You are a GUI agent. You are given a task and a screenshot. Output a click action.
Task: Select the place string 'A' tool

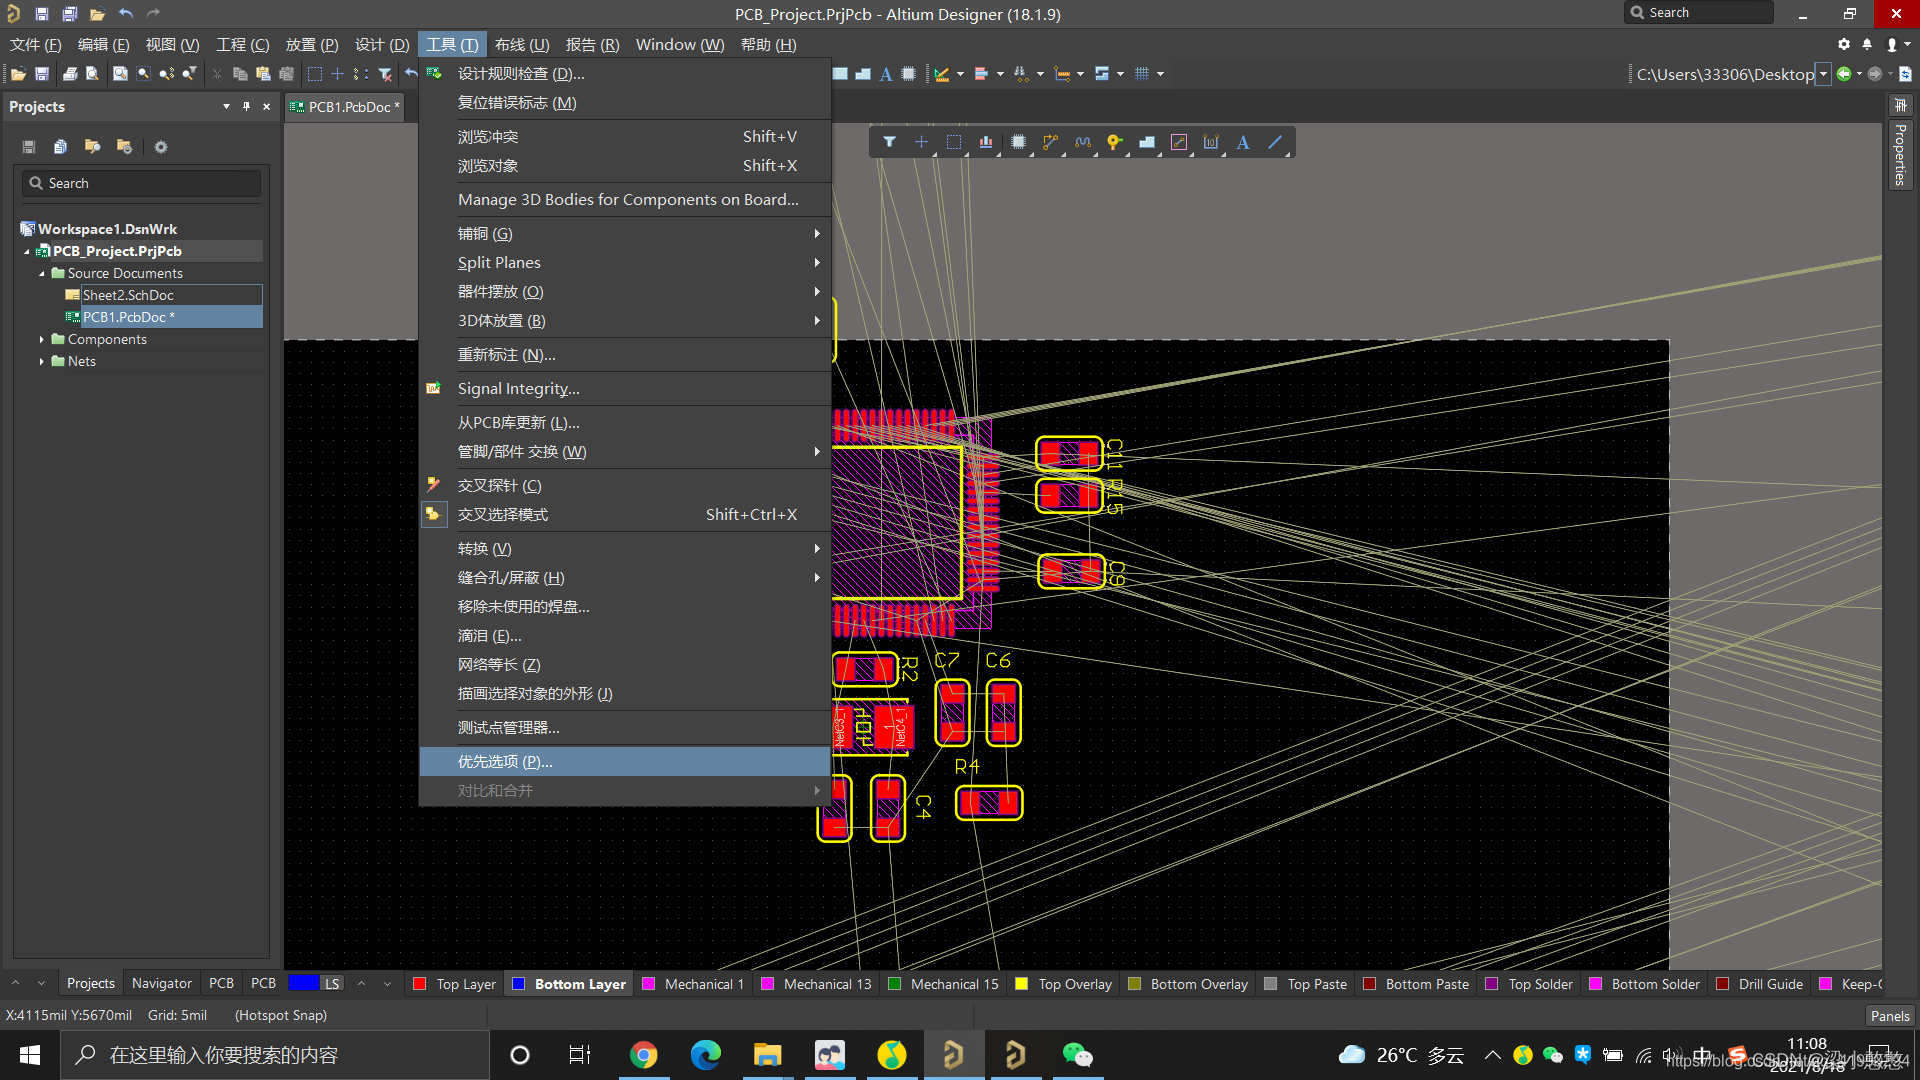point(1243,142)
